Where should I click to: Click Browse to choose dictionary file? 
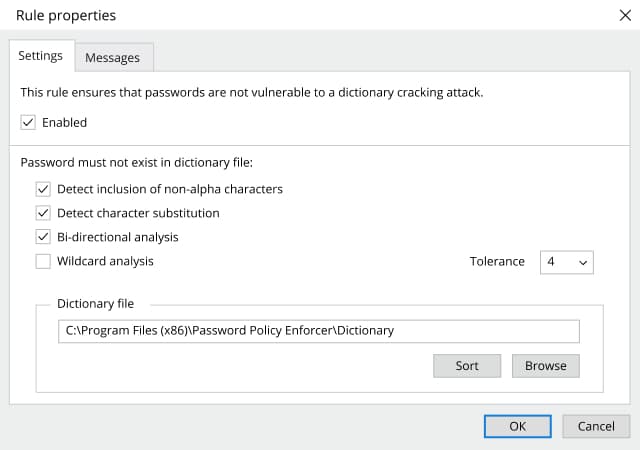tap(546, 366)
